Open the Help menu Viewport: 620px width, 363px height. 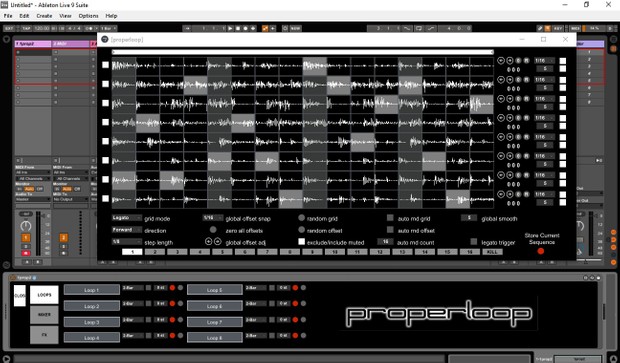pos(111,16)
